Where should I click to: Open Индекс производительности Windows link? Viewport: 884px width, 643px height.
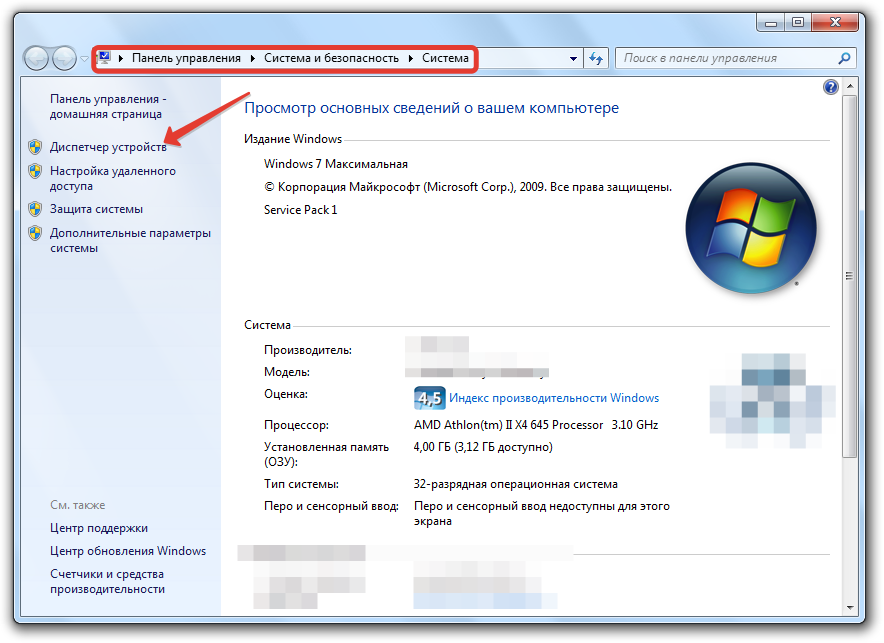554,398
